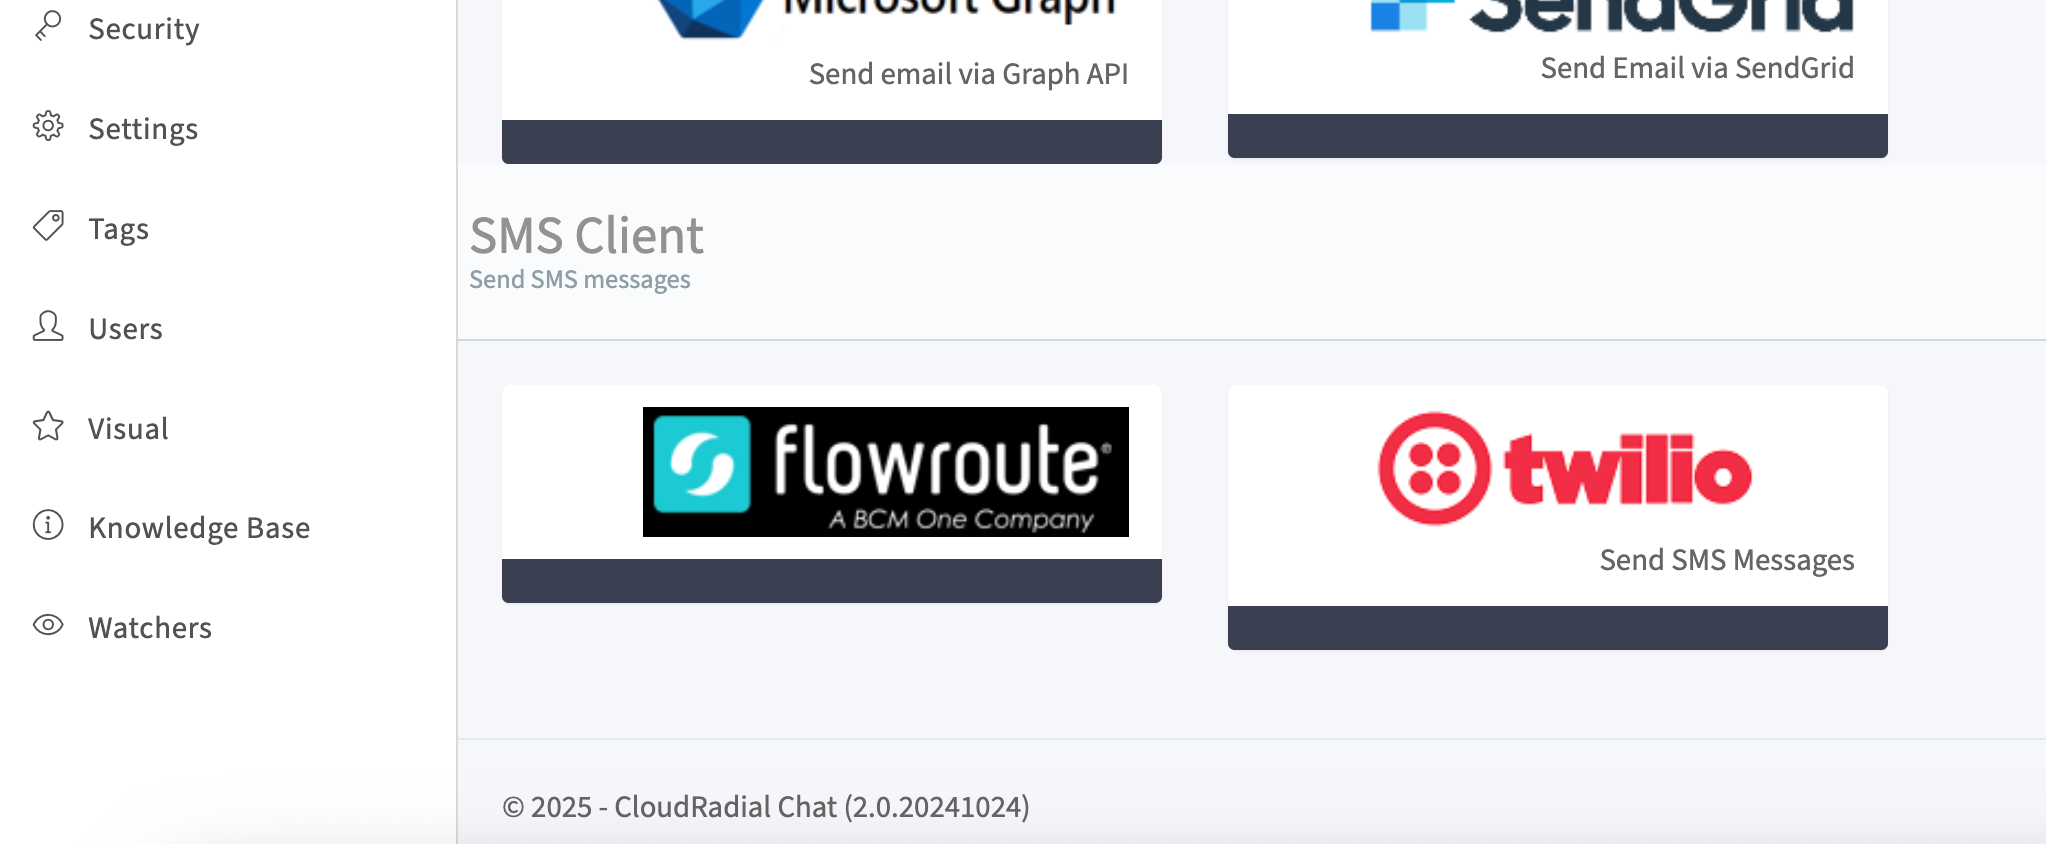Click the Twilio card's dark footer bar
The width and height of the screenshot is (2046, 844).
tap(1558, 628)
